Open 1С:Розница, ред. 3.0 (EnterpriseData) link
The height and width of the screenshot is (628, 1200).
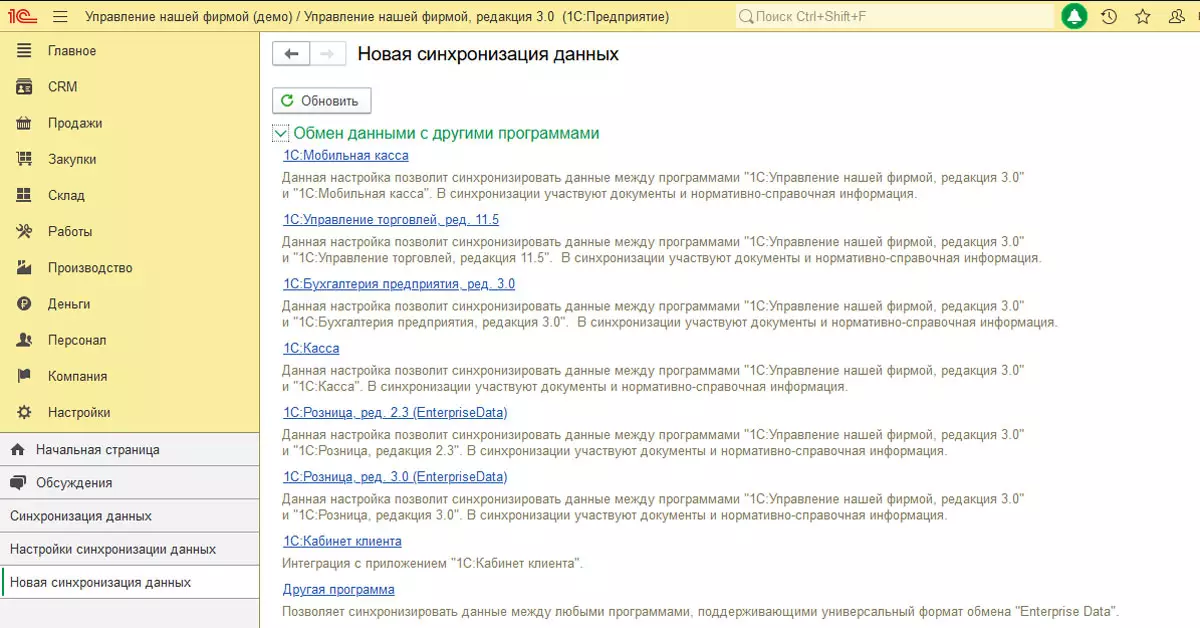tap(395, 477)
